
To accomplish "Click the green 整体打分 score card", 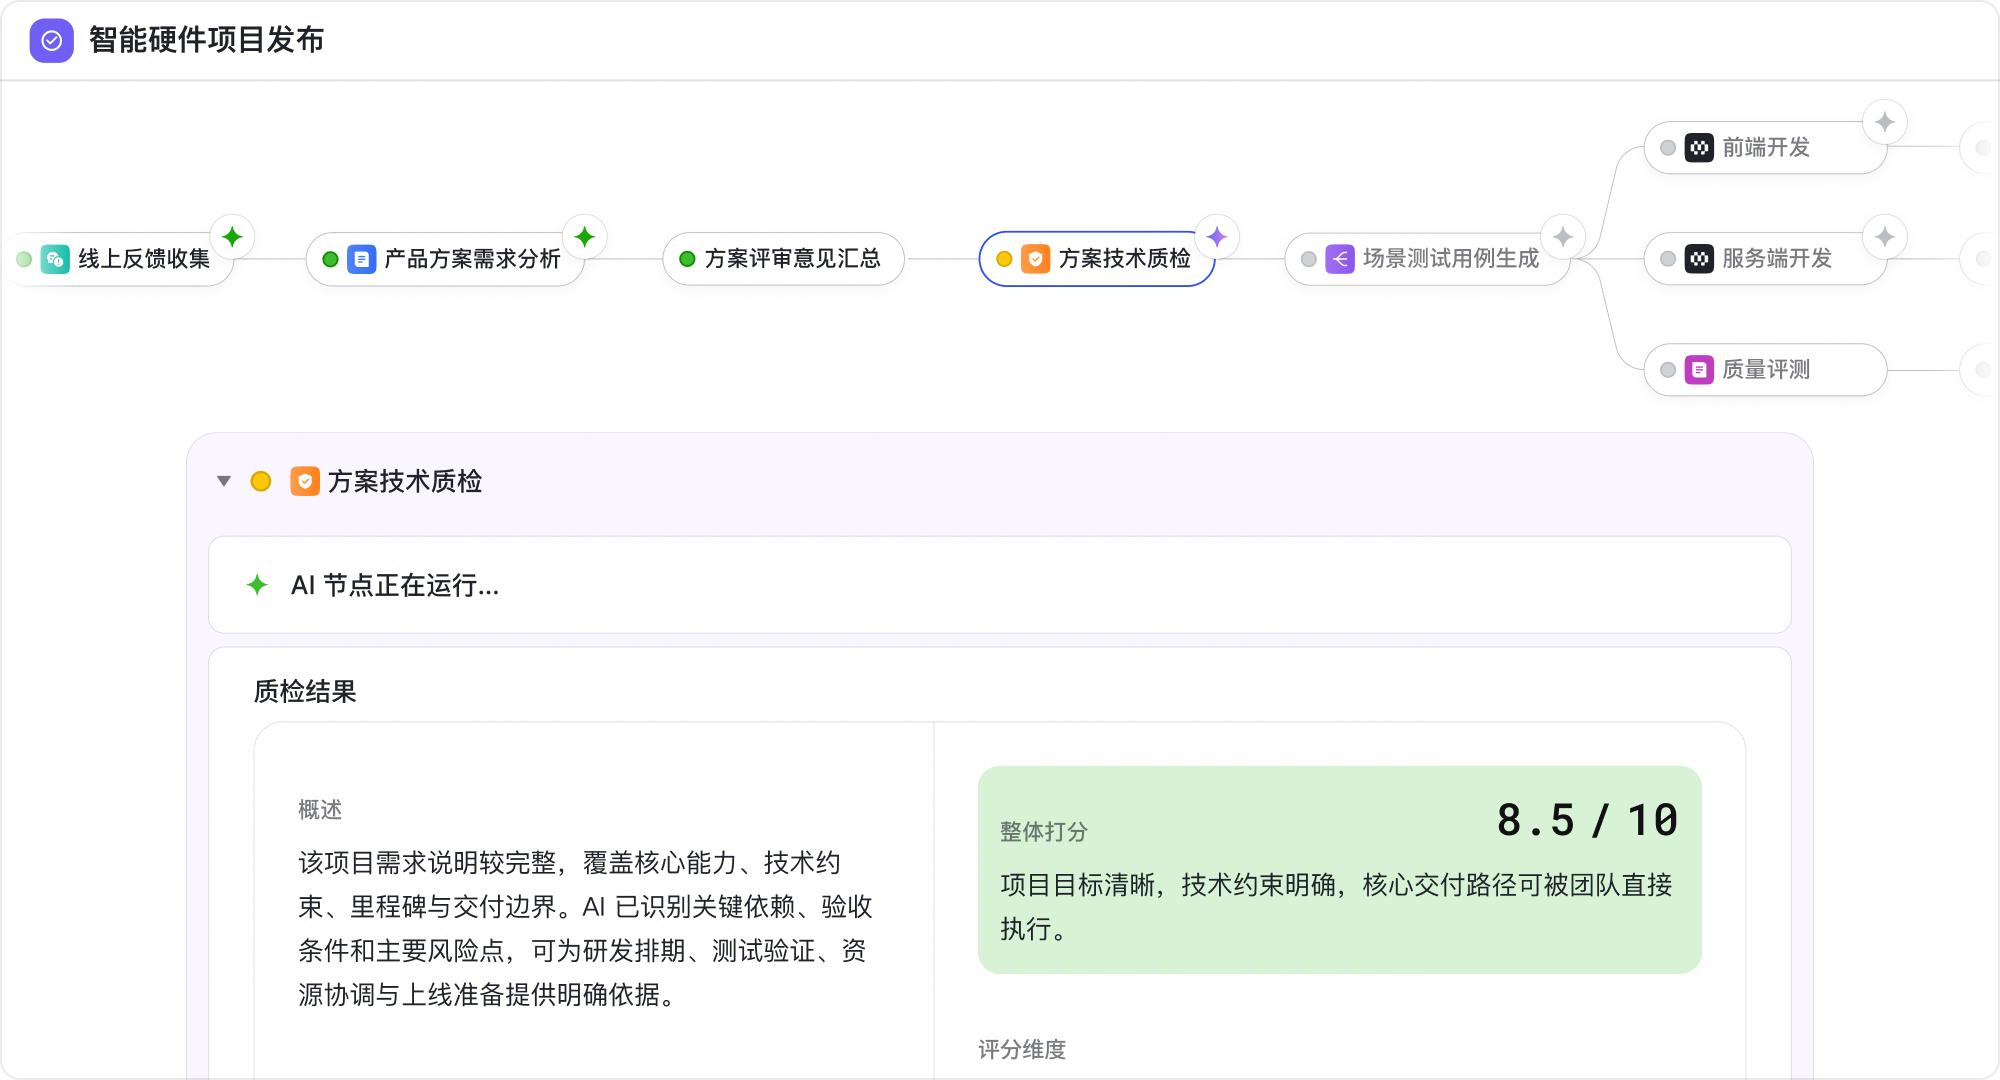I will 1340,870.
